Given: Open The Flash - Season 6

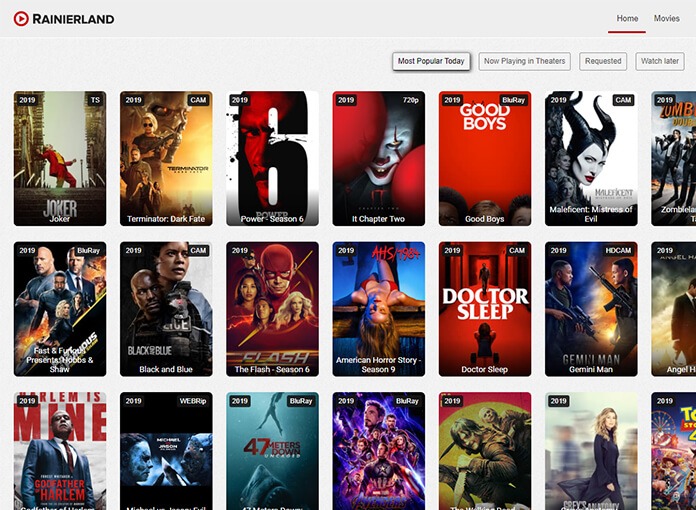Looking at the screenshot, I should coord(272,308).
